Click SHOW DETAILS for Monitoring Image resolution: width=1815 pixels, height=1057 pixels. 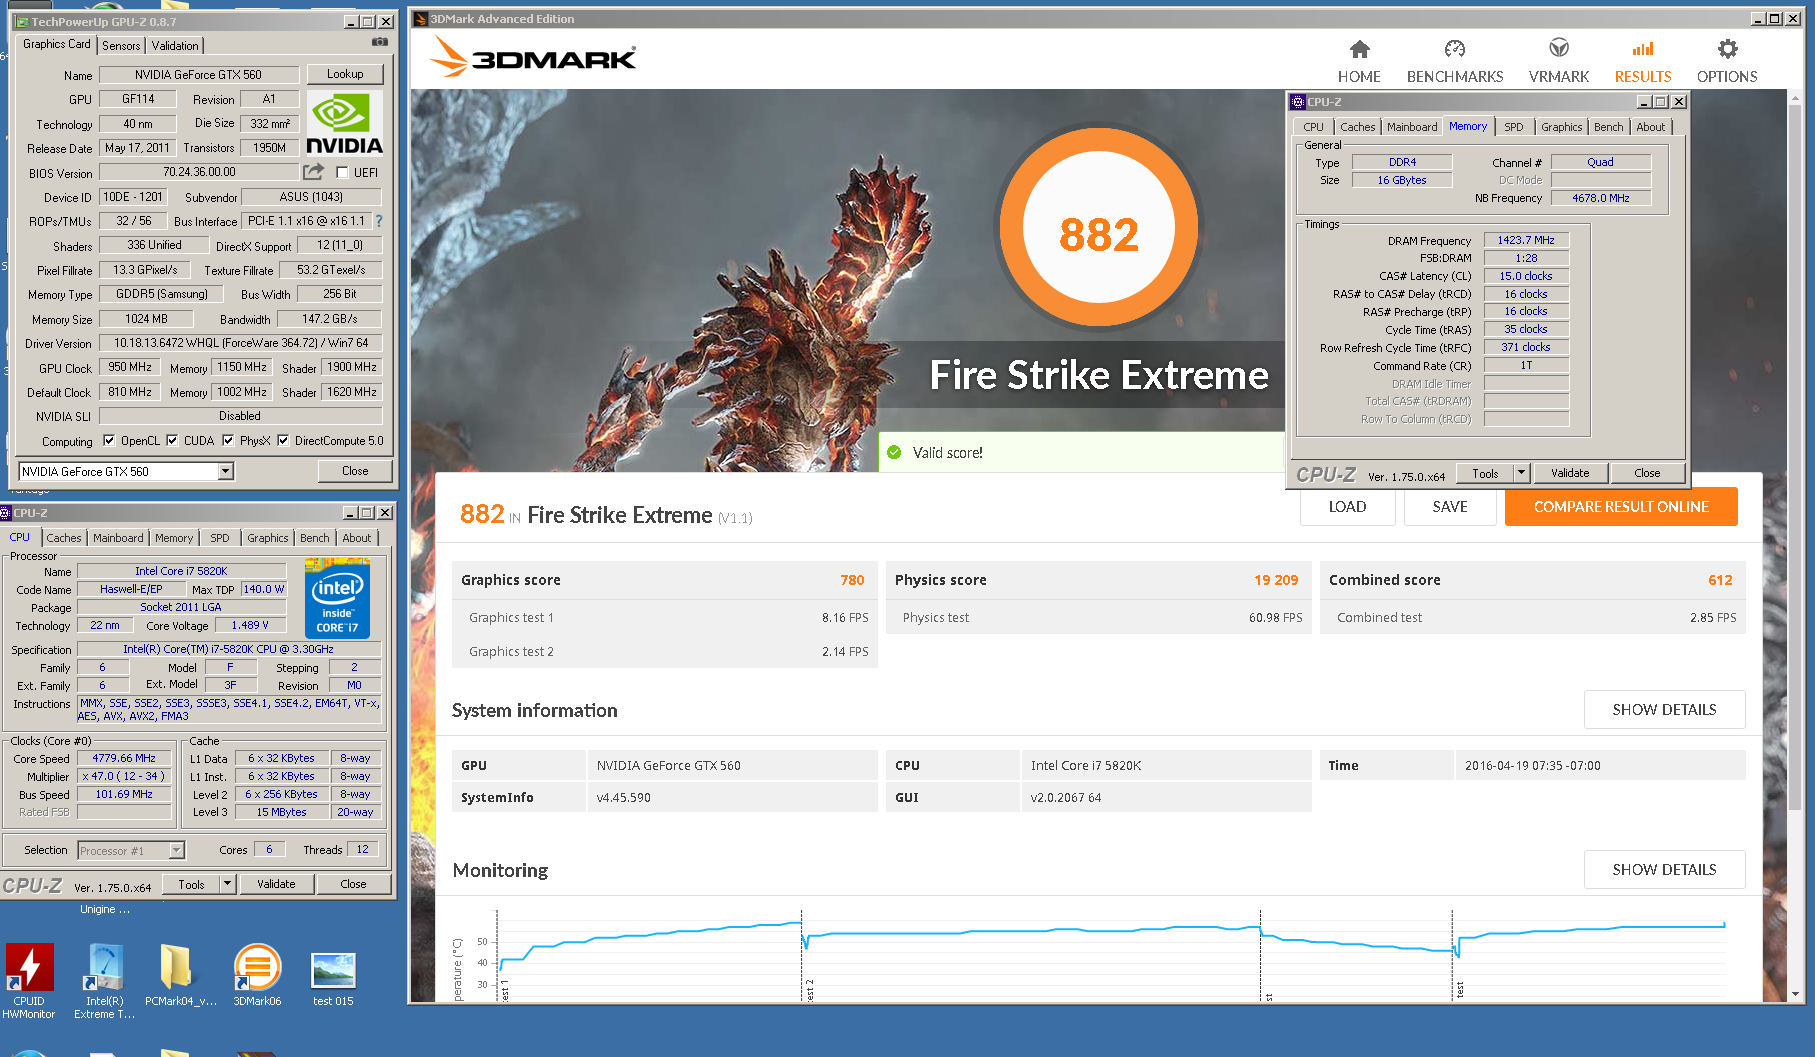1664,869
